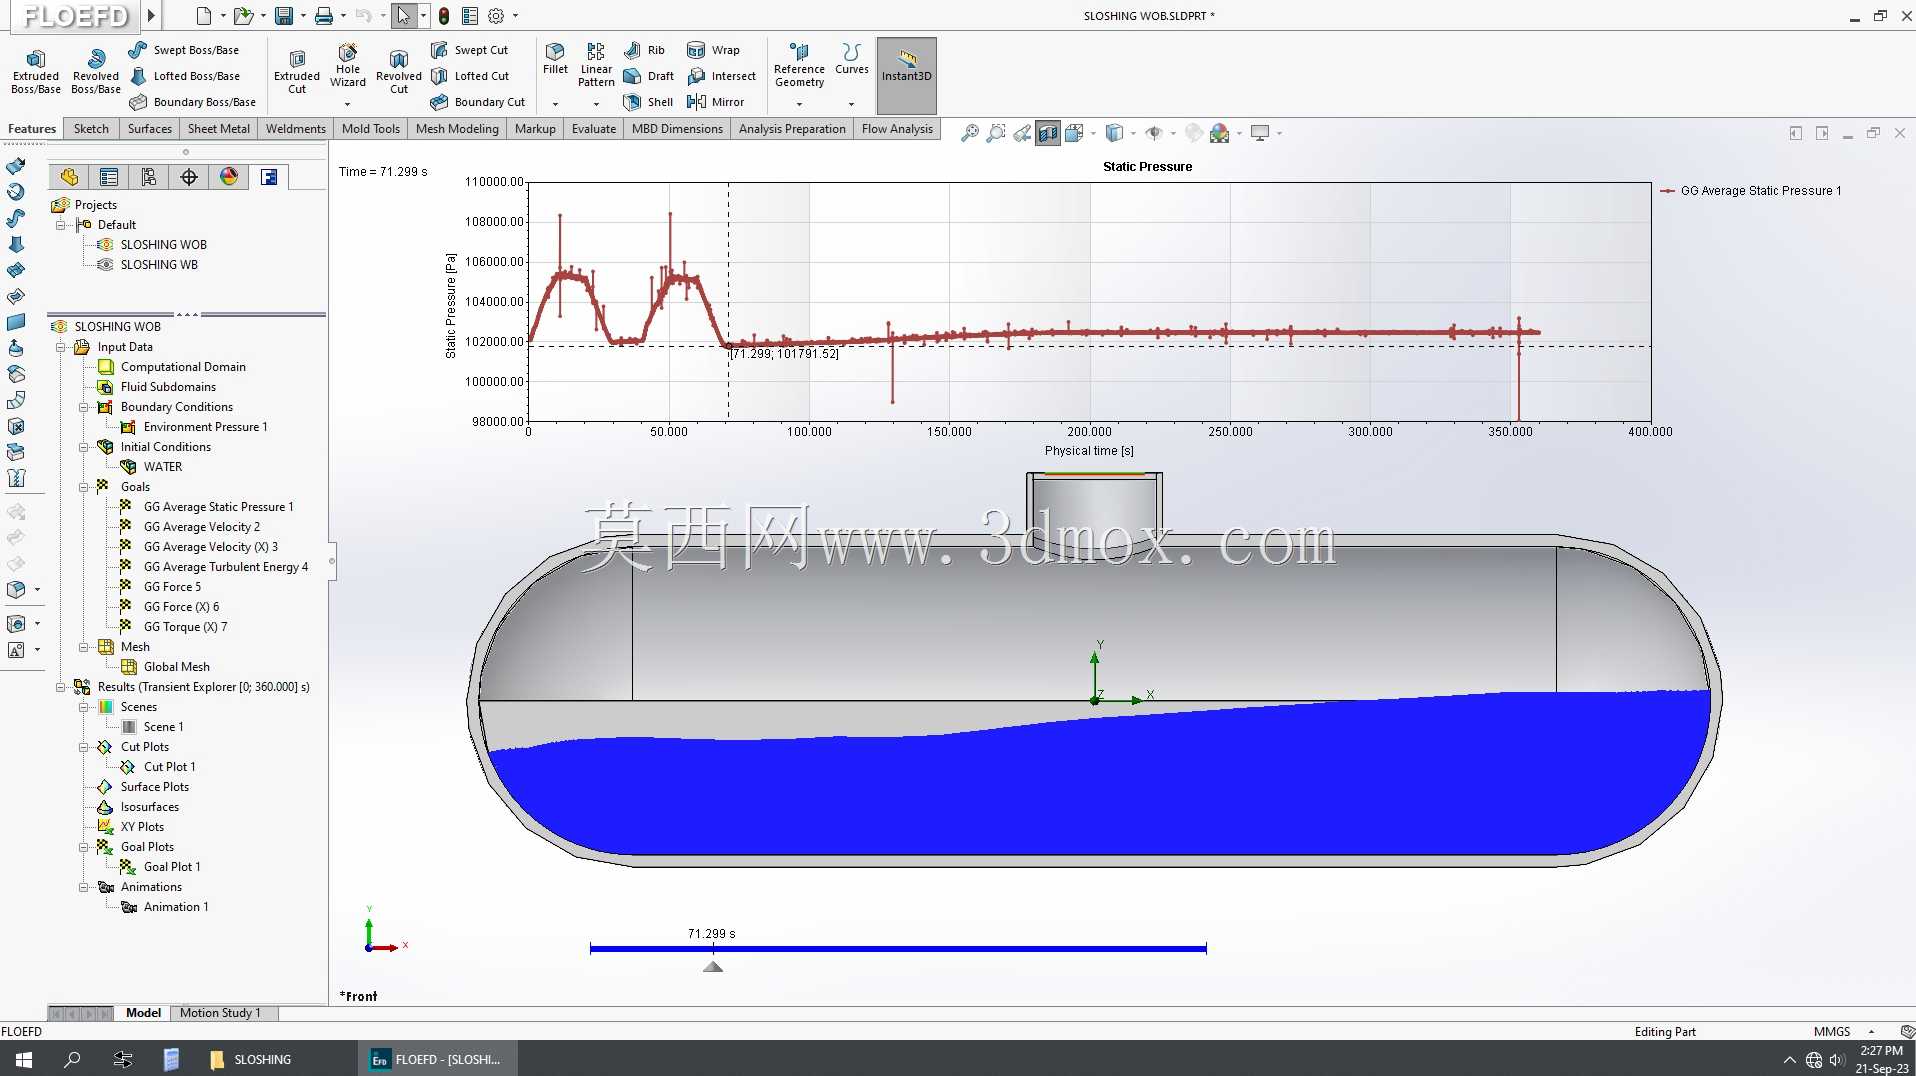Open the Curves tool

pyautogui.click(x=852, y=59)
